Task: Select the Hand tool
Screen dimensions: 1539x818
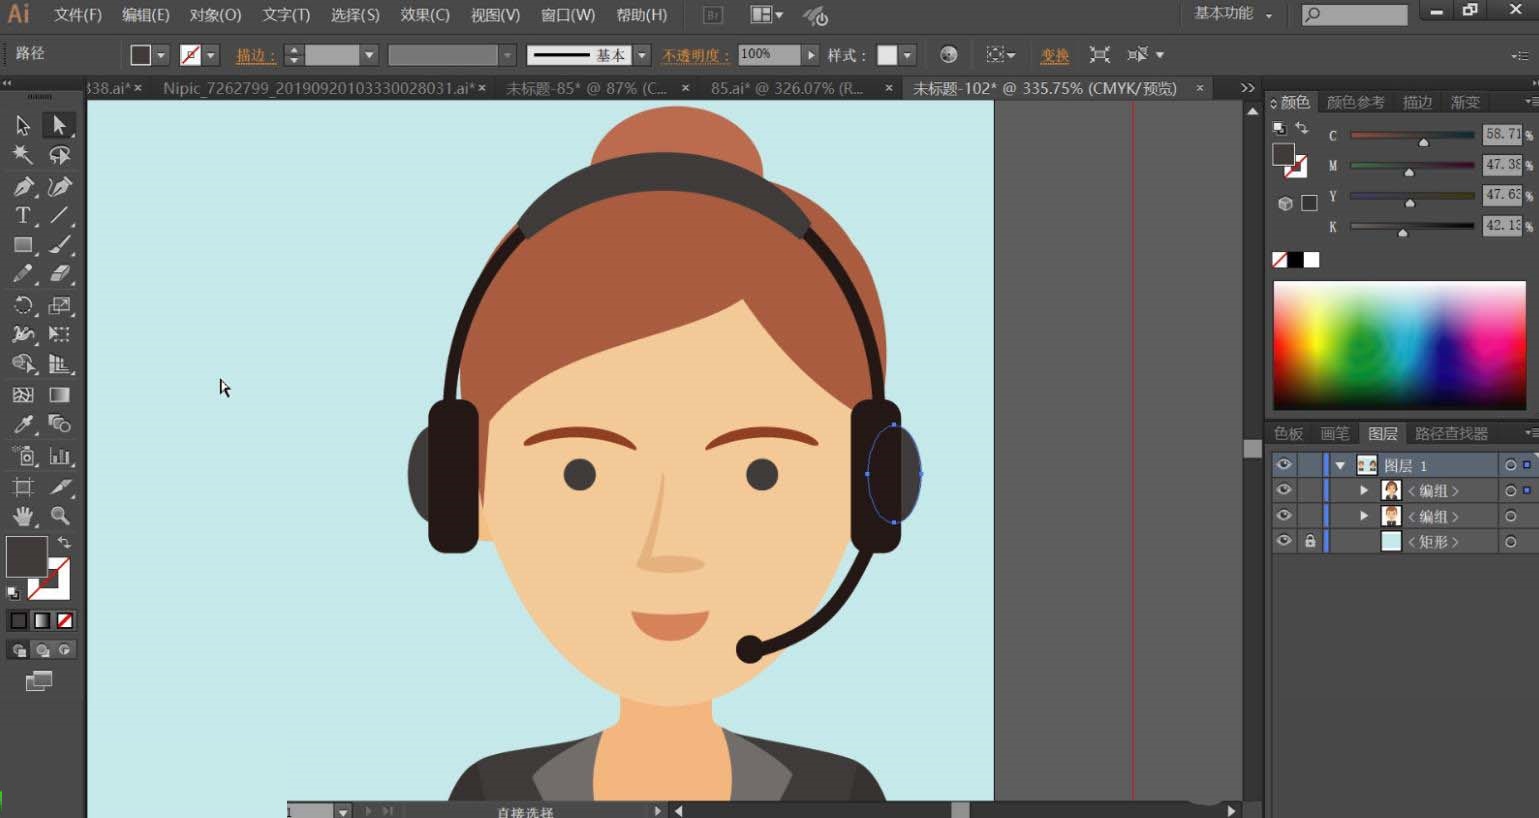Action: point(23,516)
